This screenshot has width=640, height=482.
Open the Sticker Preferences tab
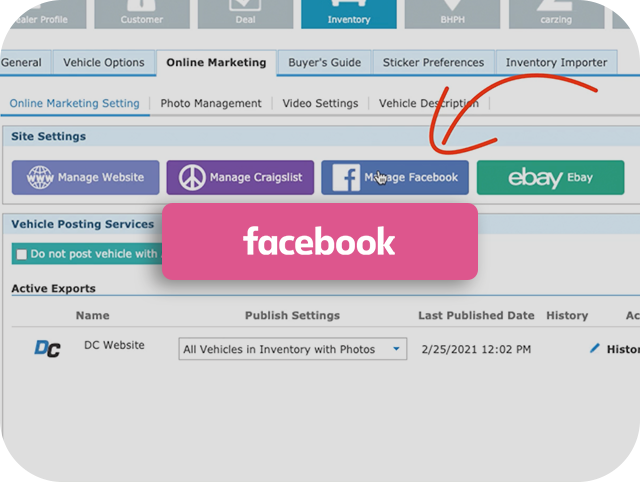(433, 62)
